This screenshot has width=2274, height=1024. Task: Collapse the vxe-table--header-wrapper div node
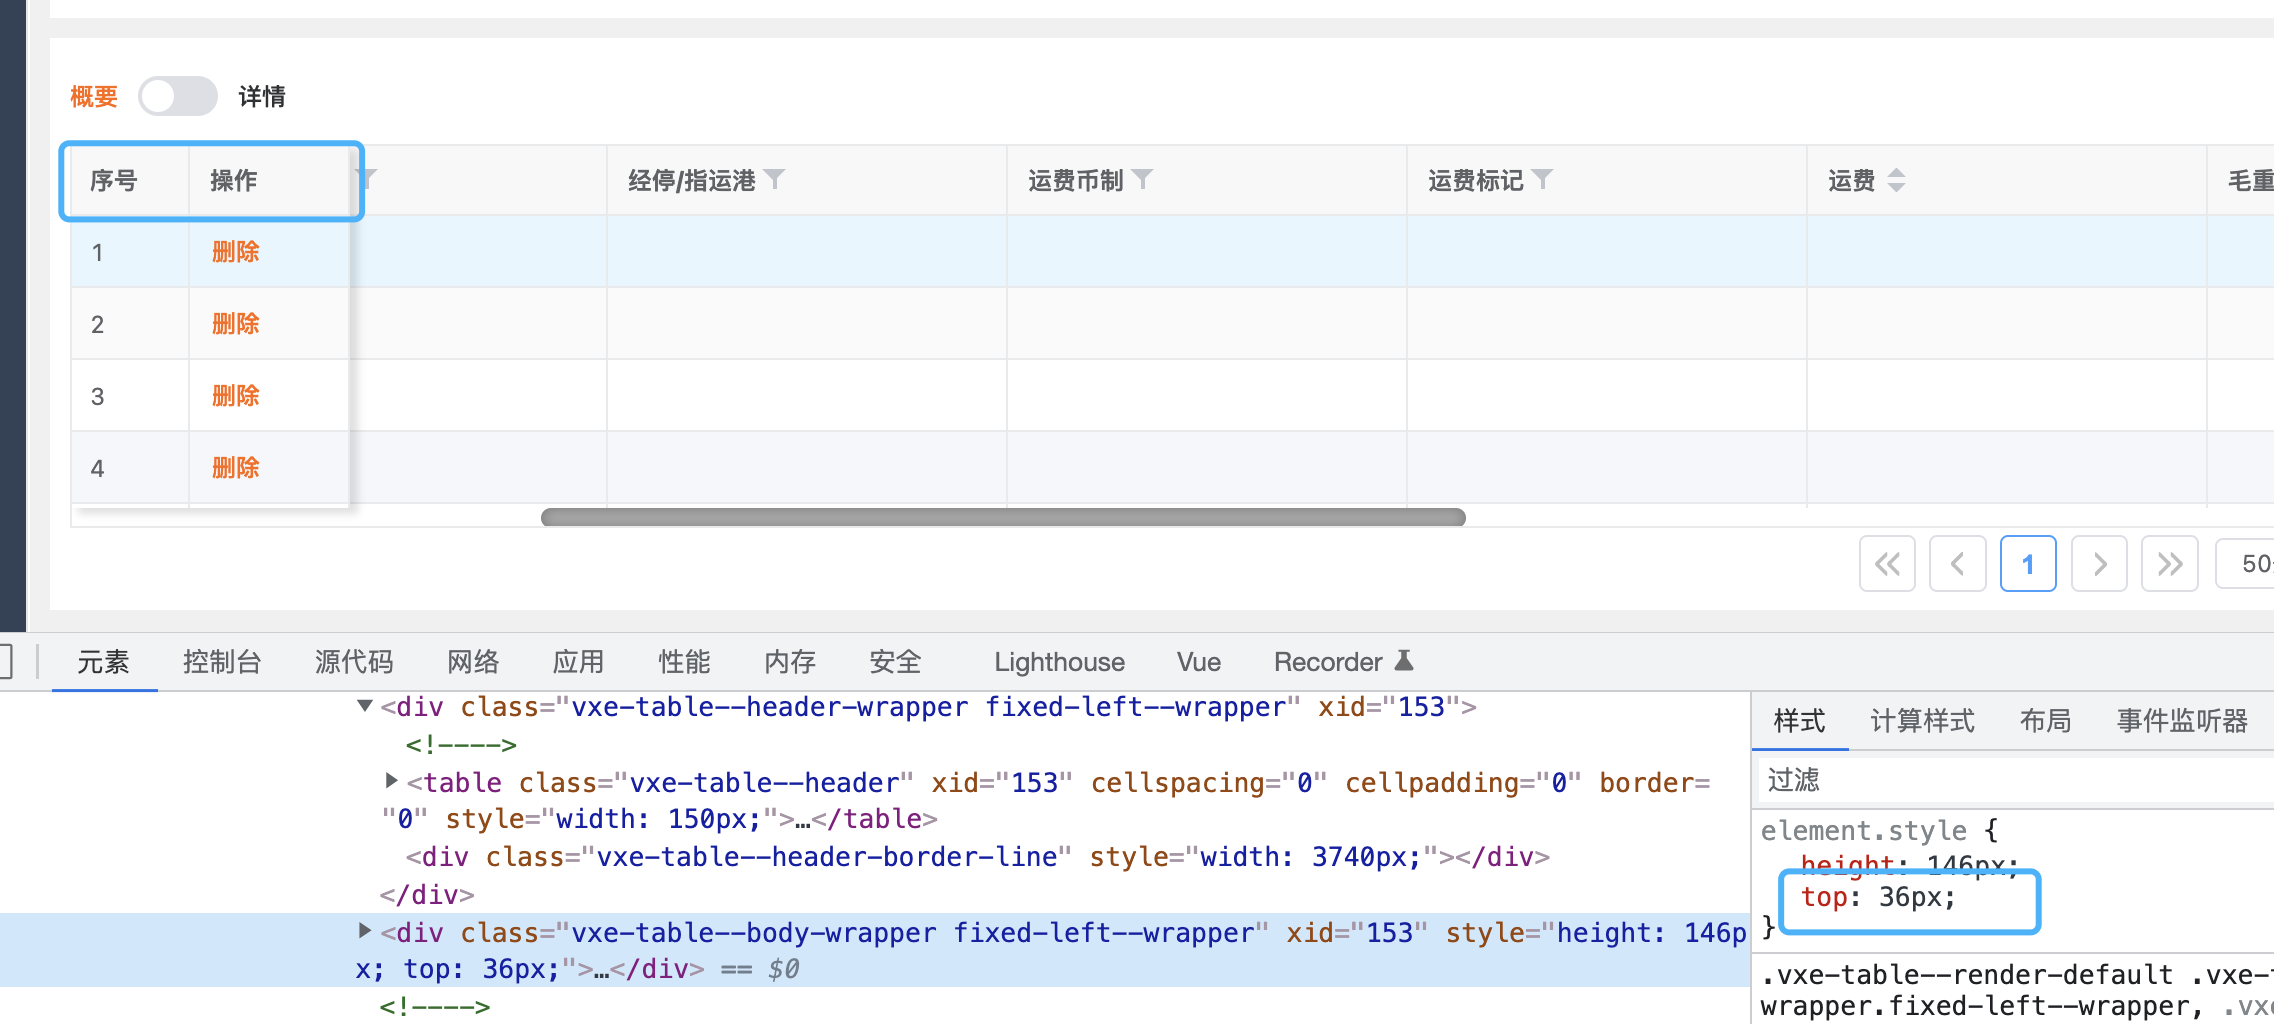click(365, 706)
